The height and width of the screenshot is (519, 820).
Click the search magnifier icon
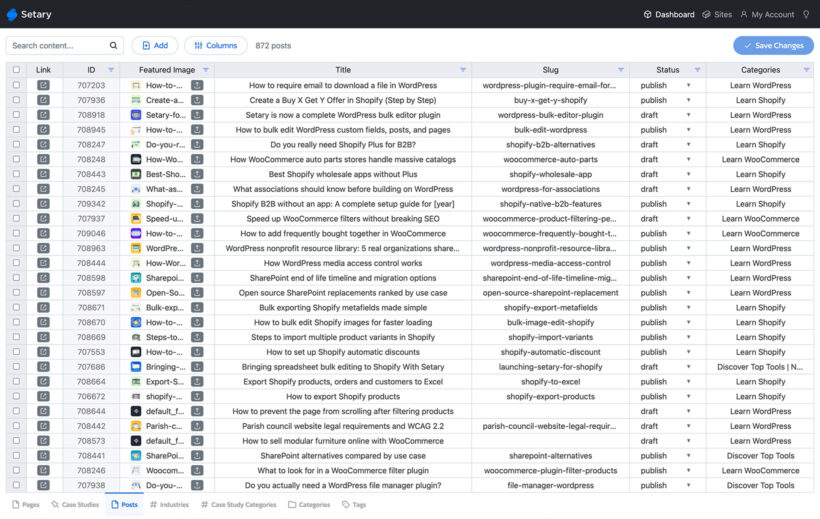click(x=113, y=46)
